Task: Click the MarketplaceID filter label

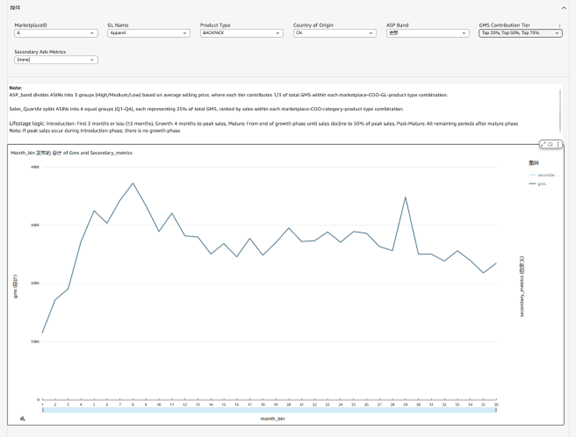Action: point(31,25)
